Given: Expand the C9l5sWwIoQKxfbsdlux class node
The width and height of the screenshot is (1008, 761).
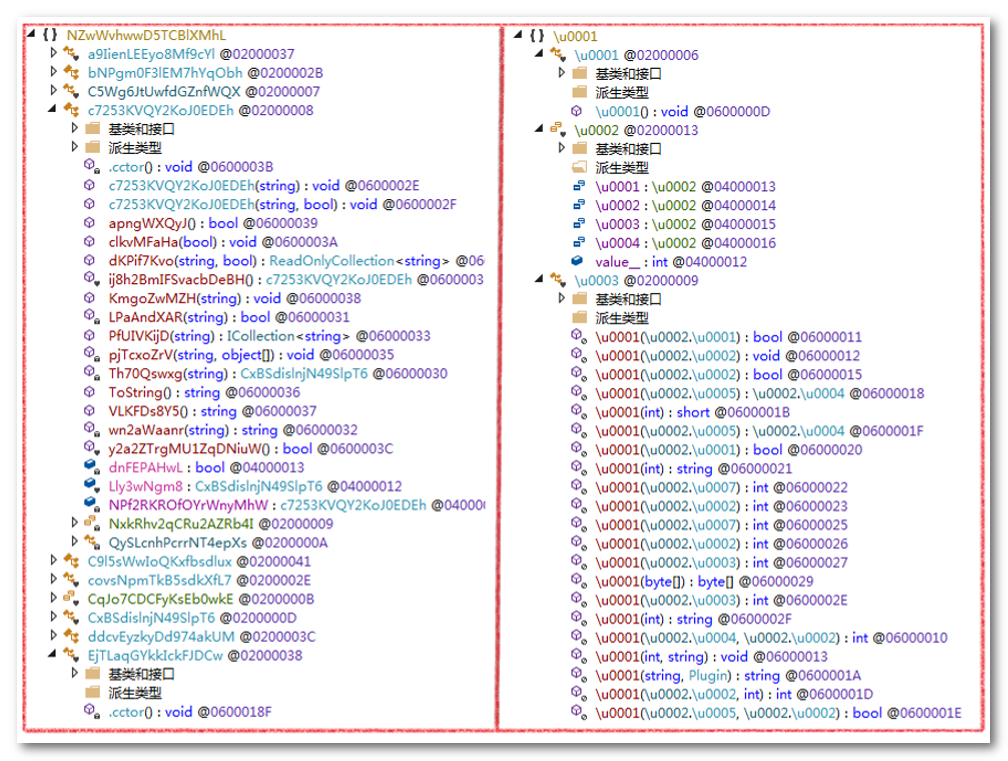Looking at the screenshot, I should point(54,562).
